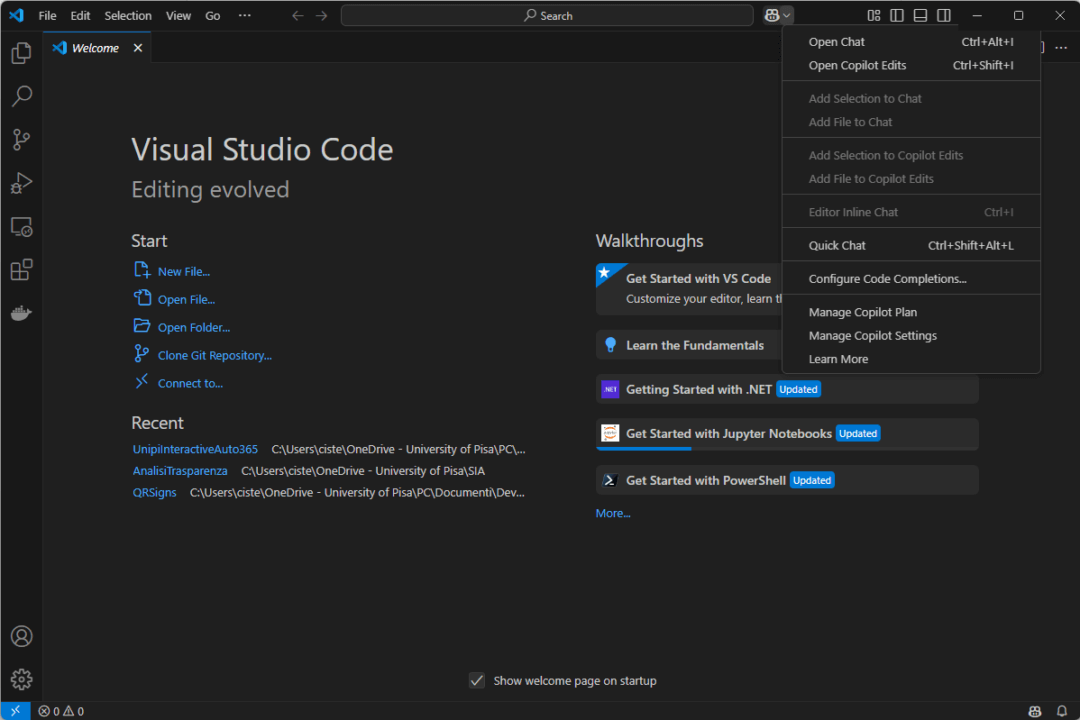Open the Copilot dropdown chevron
The width and height of the screenshot is (1080, 720).
point(788,14)
